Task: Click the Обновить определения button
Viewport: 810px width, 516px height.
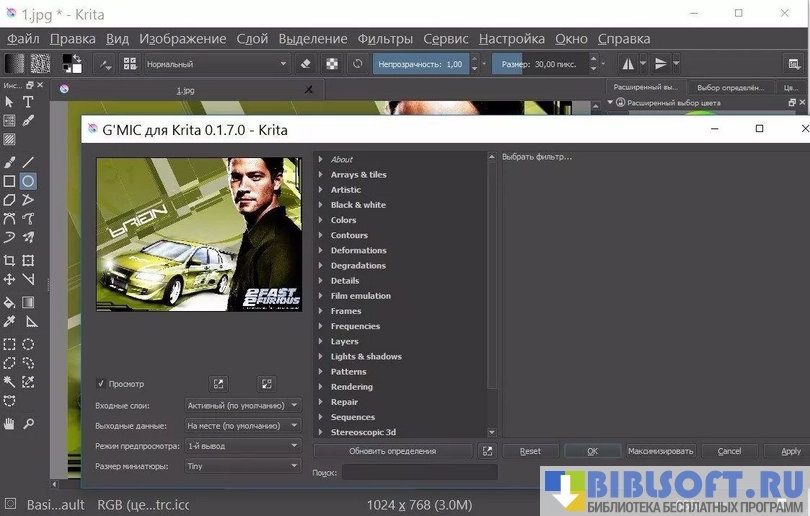Action: click(392, 451)
